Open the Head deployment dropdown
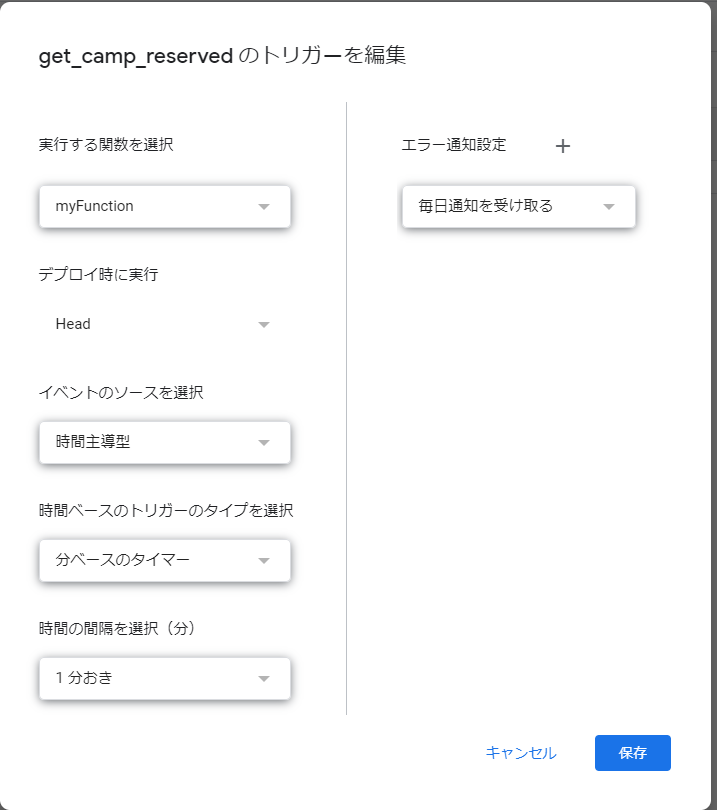The image size is (717, 810). tap(165, 324)
